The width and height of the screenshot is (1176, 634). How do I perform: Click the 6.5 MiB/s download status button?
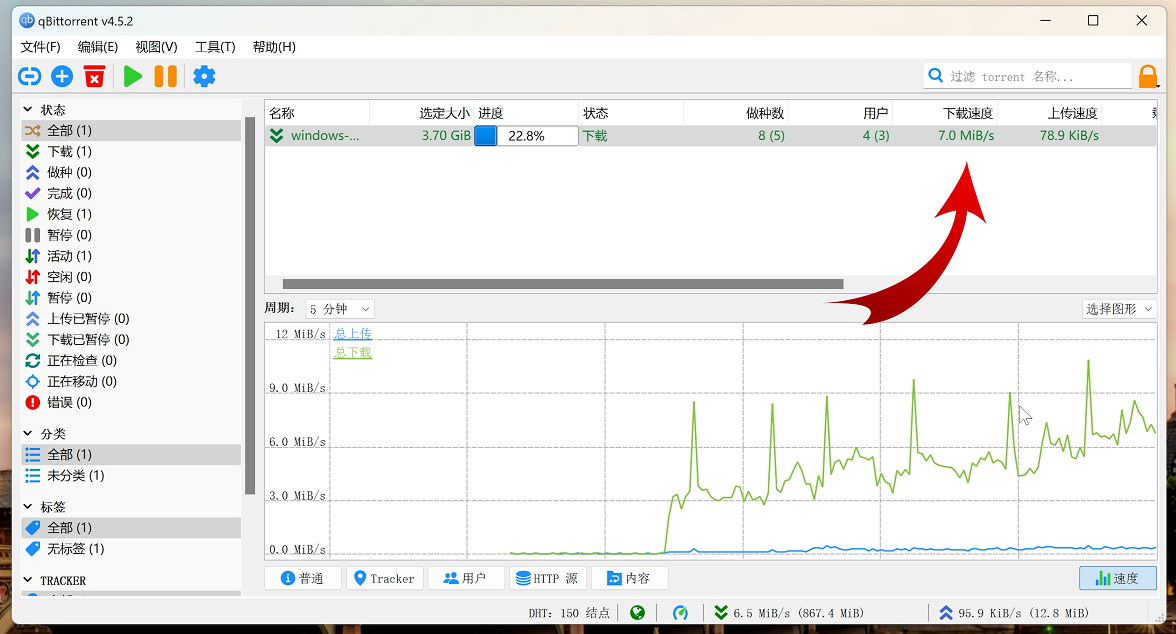pos(790,613)
